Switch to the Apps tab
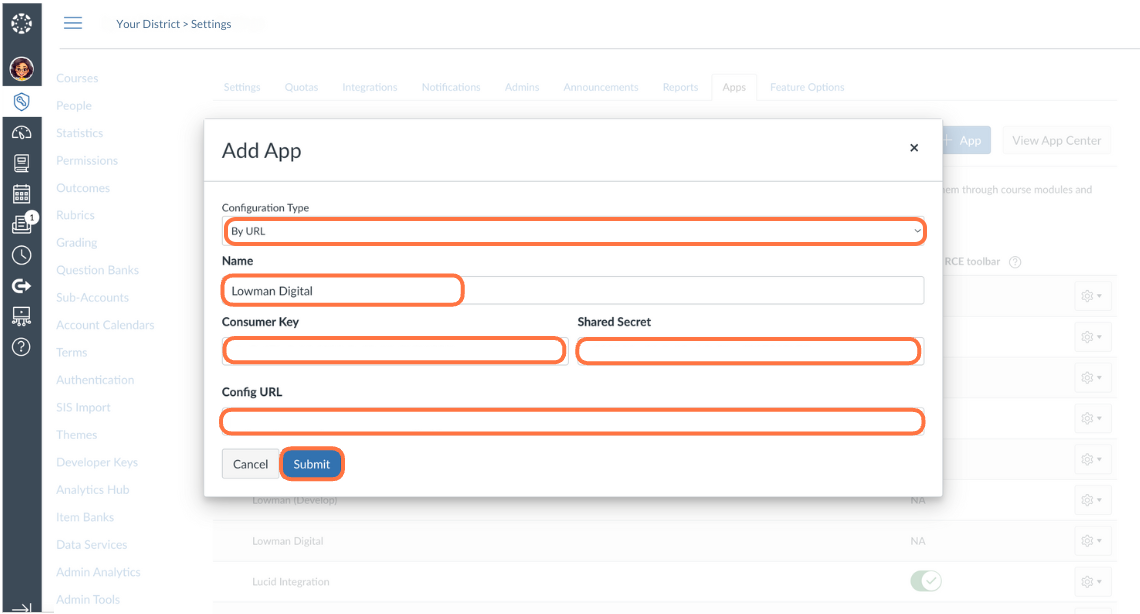Screen dimensions: 1140x614 pyautogui.click(x=734, y=87)
